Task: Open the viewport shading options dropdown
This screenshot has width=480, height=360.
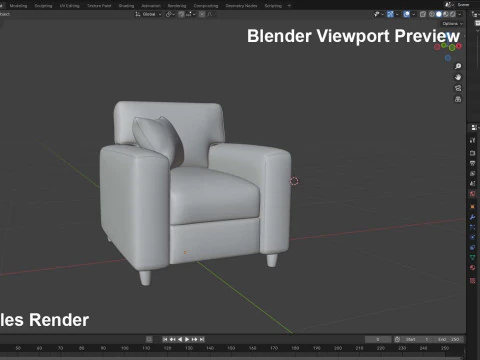Action: point(460,14)
